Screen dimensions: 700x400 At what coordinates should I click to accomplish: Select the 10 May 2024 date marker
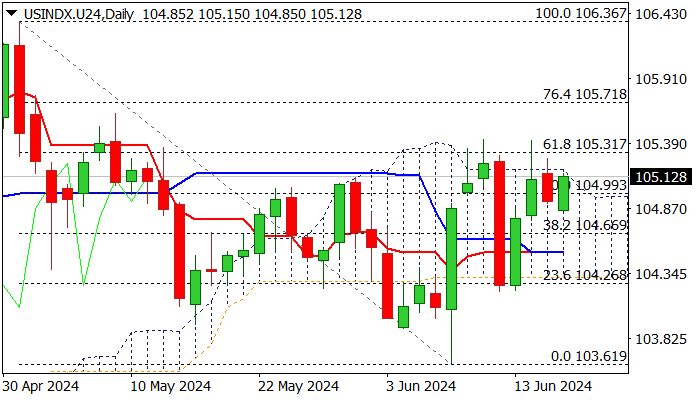(x=171, y=386)
